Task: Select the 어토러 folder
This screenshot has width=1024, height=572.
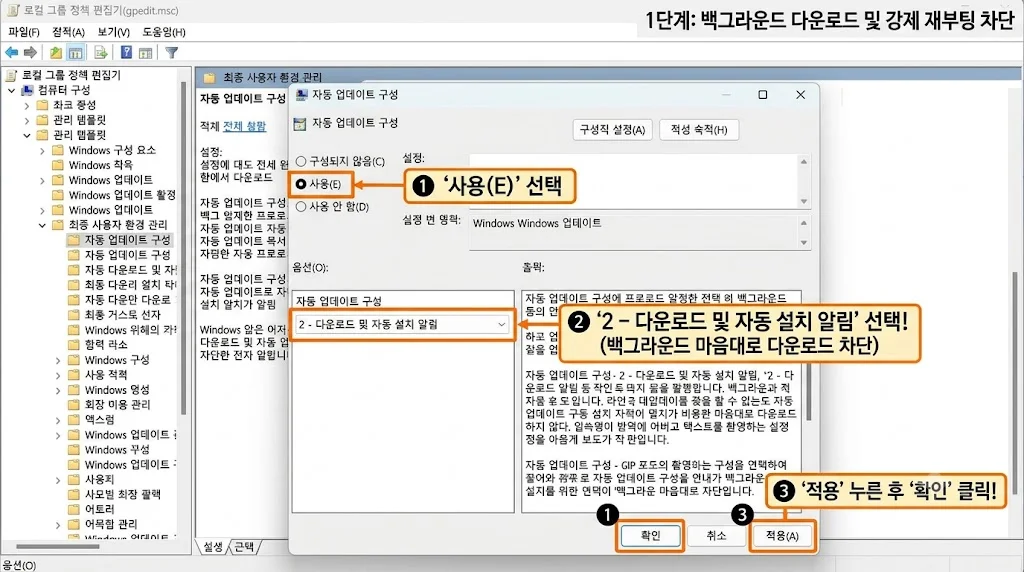Action: 99,509
